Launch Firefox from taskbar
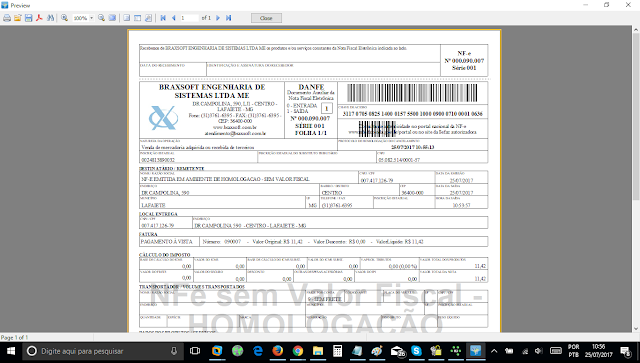Viewport: 640px width, 363px height. 278,351
